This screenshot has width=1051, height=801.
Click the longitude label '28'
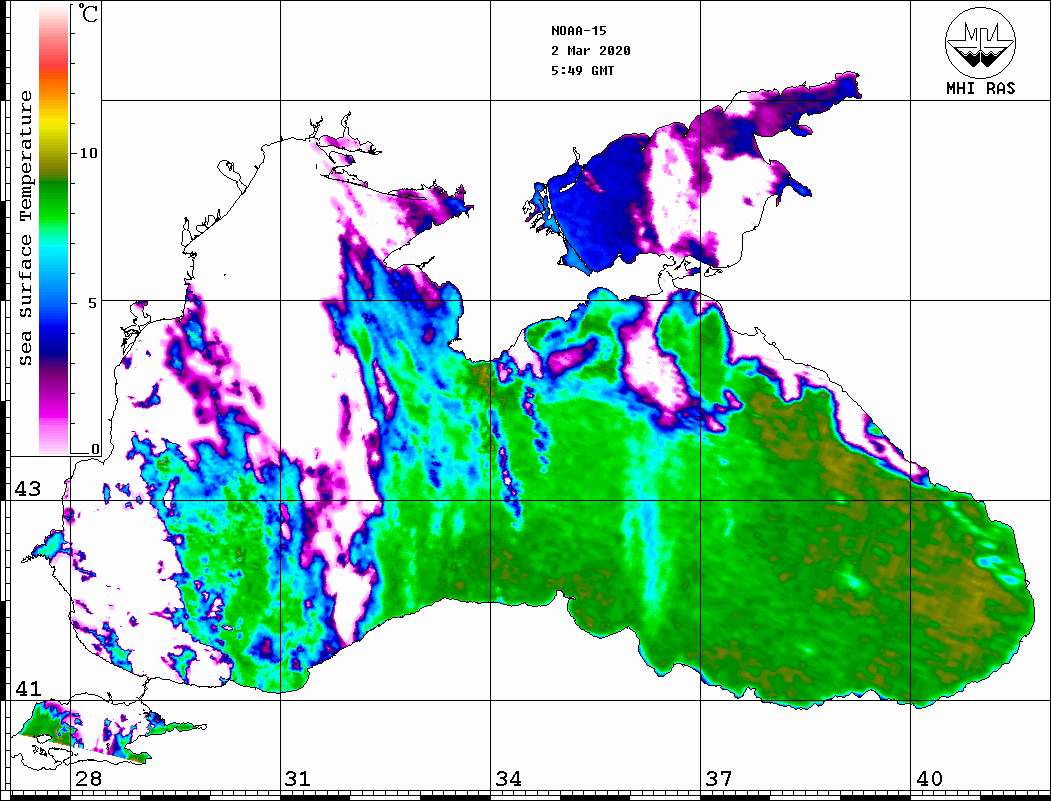(x=89, y=779)
